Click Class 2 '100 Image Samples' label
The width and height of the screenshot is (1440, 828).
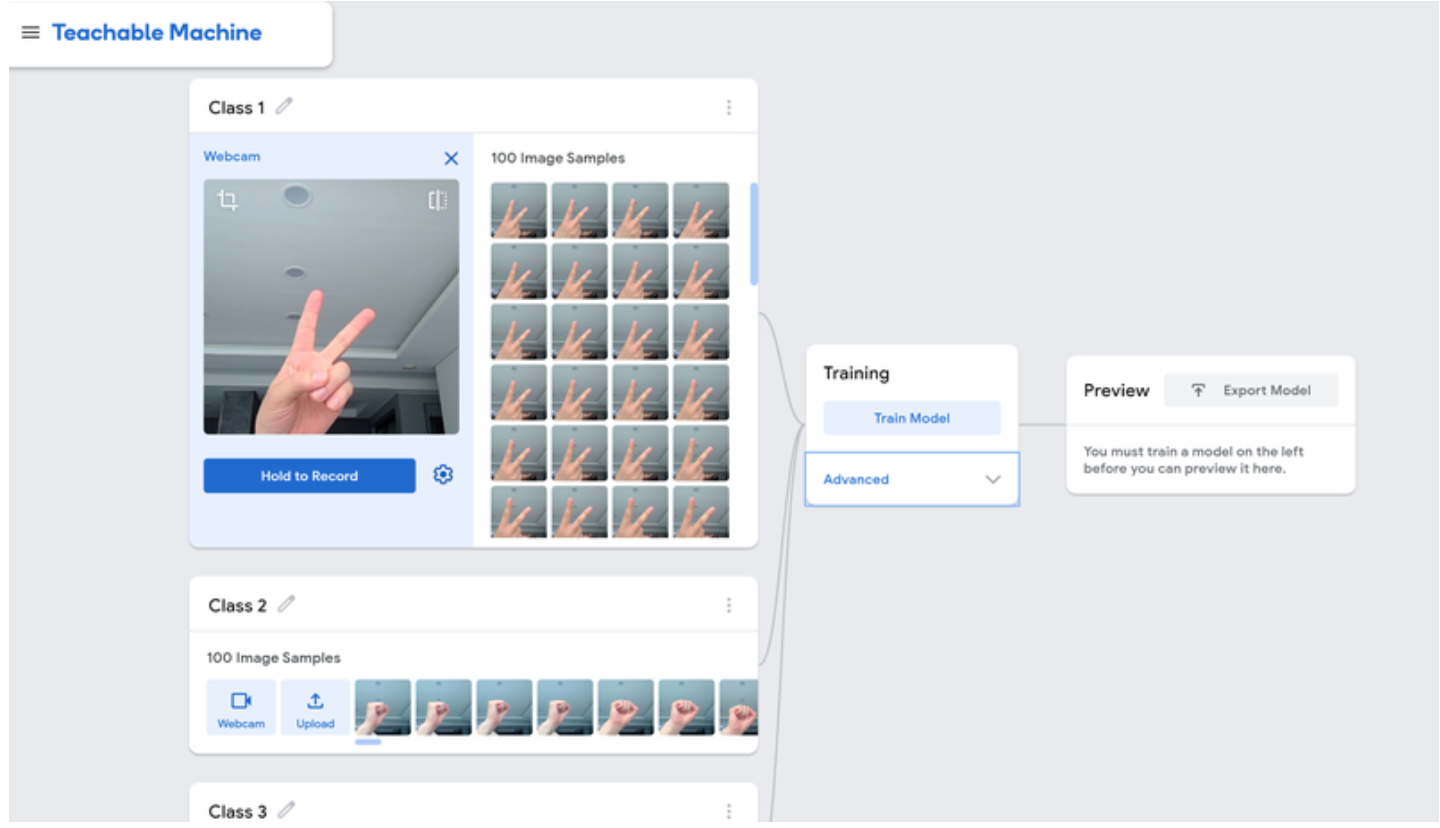click(x=274, y=658)
